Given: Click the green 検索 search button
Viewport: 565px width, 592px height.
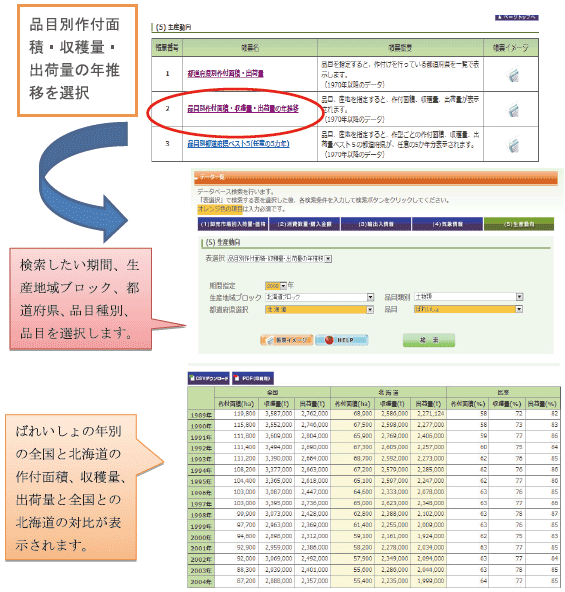Looking at the screenshot, I should click(429, 340).
